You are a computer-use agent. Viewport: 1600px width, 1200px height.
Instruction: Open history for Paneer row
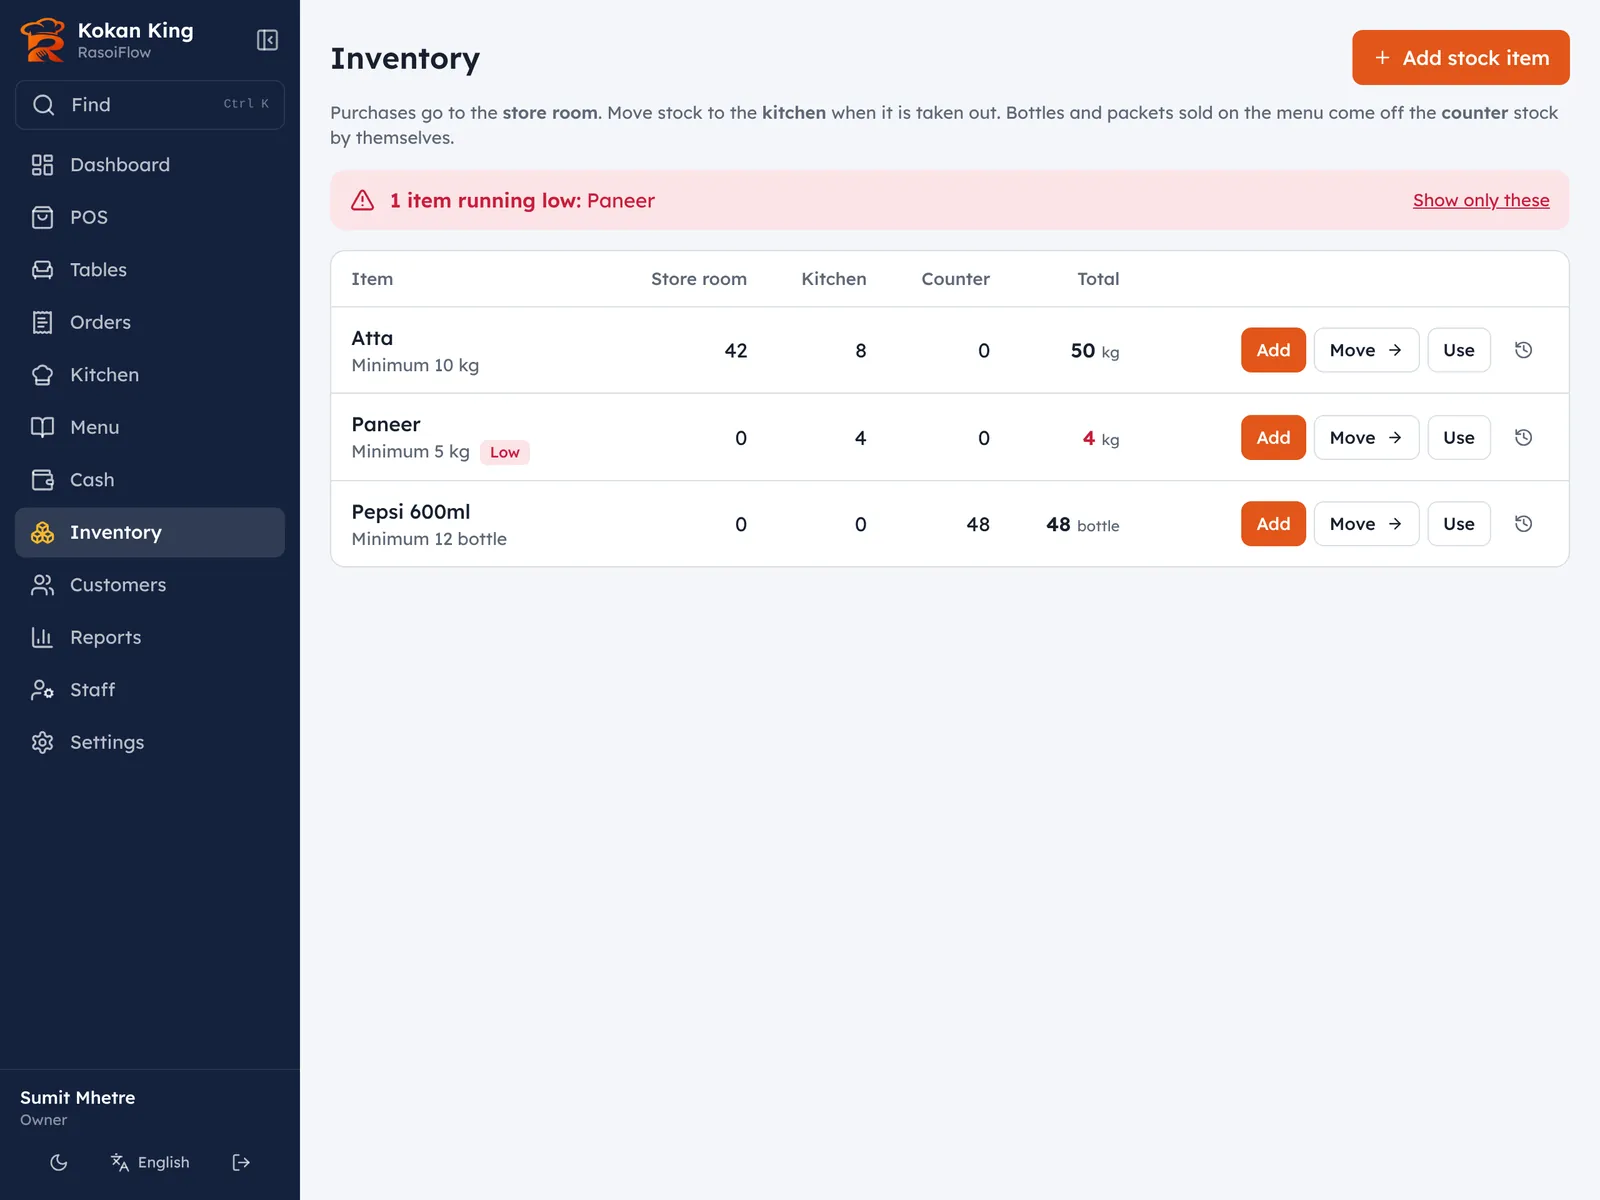(1523, 438)
